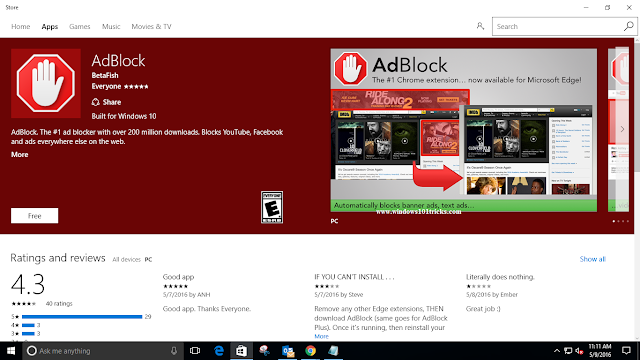Open the Windows Start menu
640x360 pixels.
point(11,351)
